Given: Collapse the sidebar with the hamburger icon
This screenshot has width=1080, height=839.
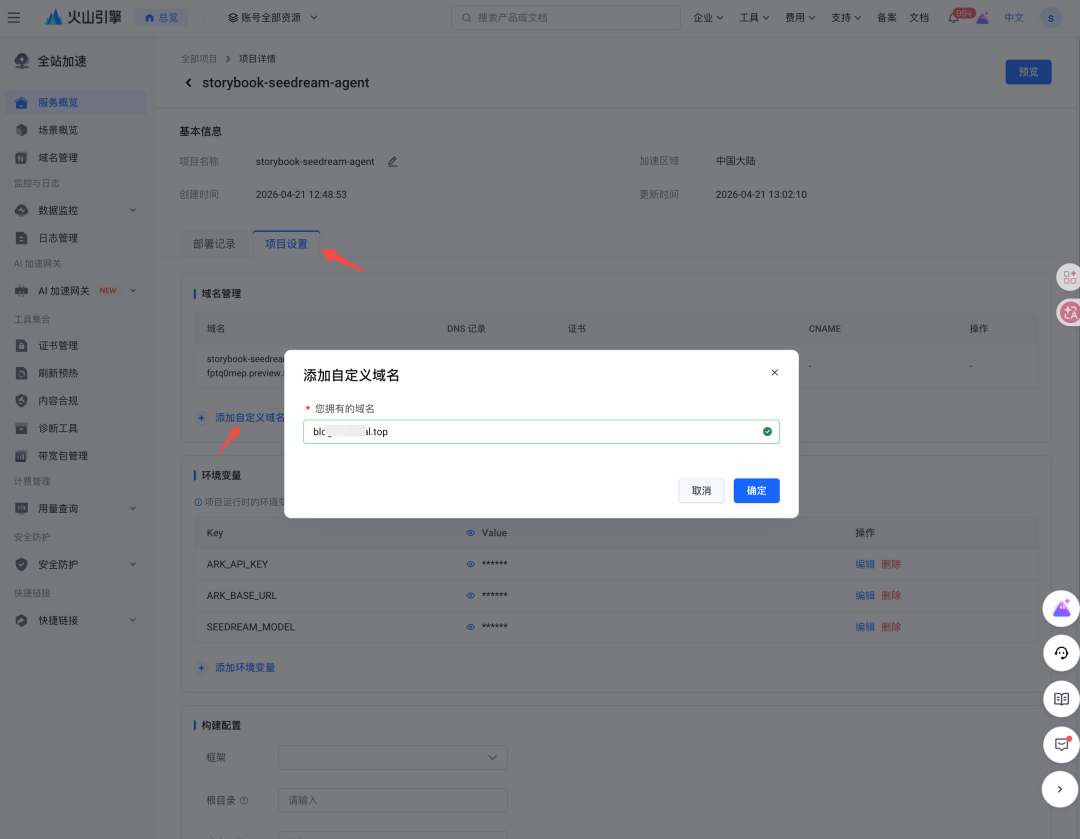Looking at the screenshot, I should [x=14, y=16].
